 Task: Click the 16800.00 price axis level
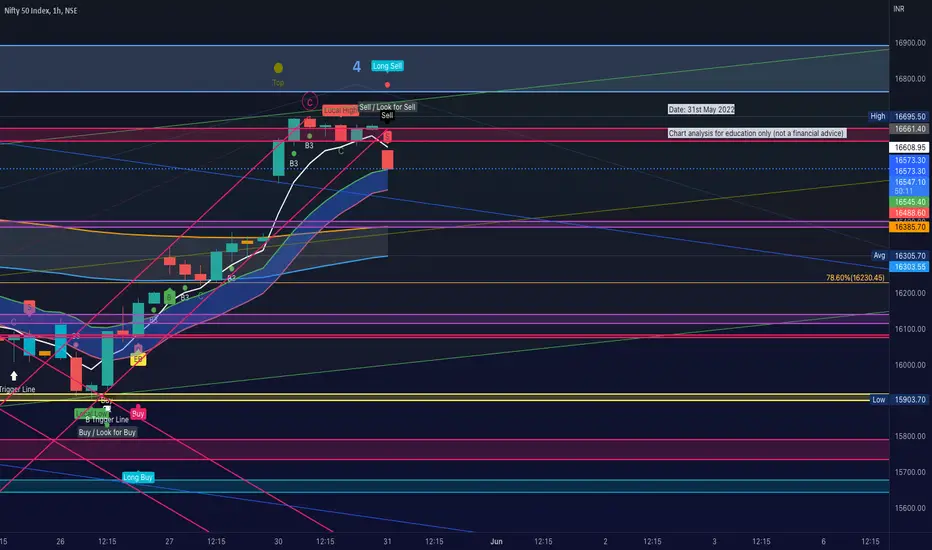click(910, 78)
